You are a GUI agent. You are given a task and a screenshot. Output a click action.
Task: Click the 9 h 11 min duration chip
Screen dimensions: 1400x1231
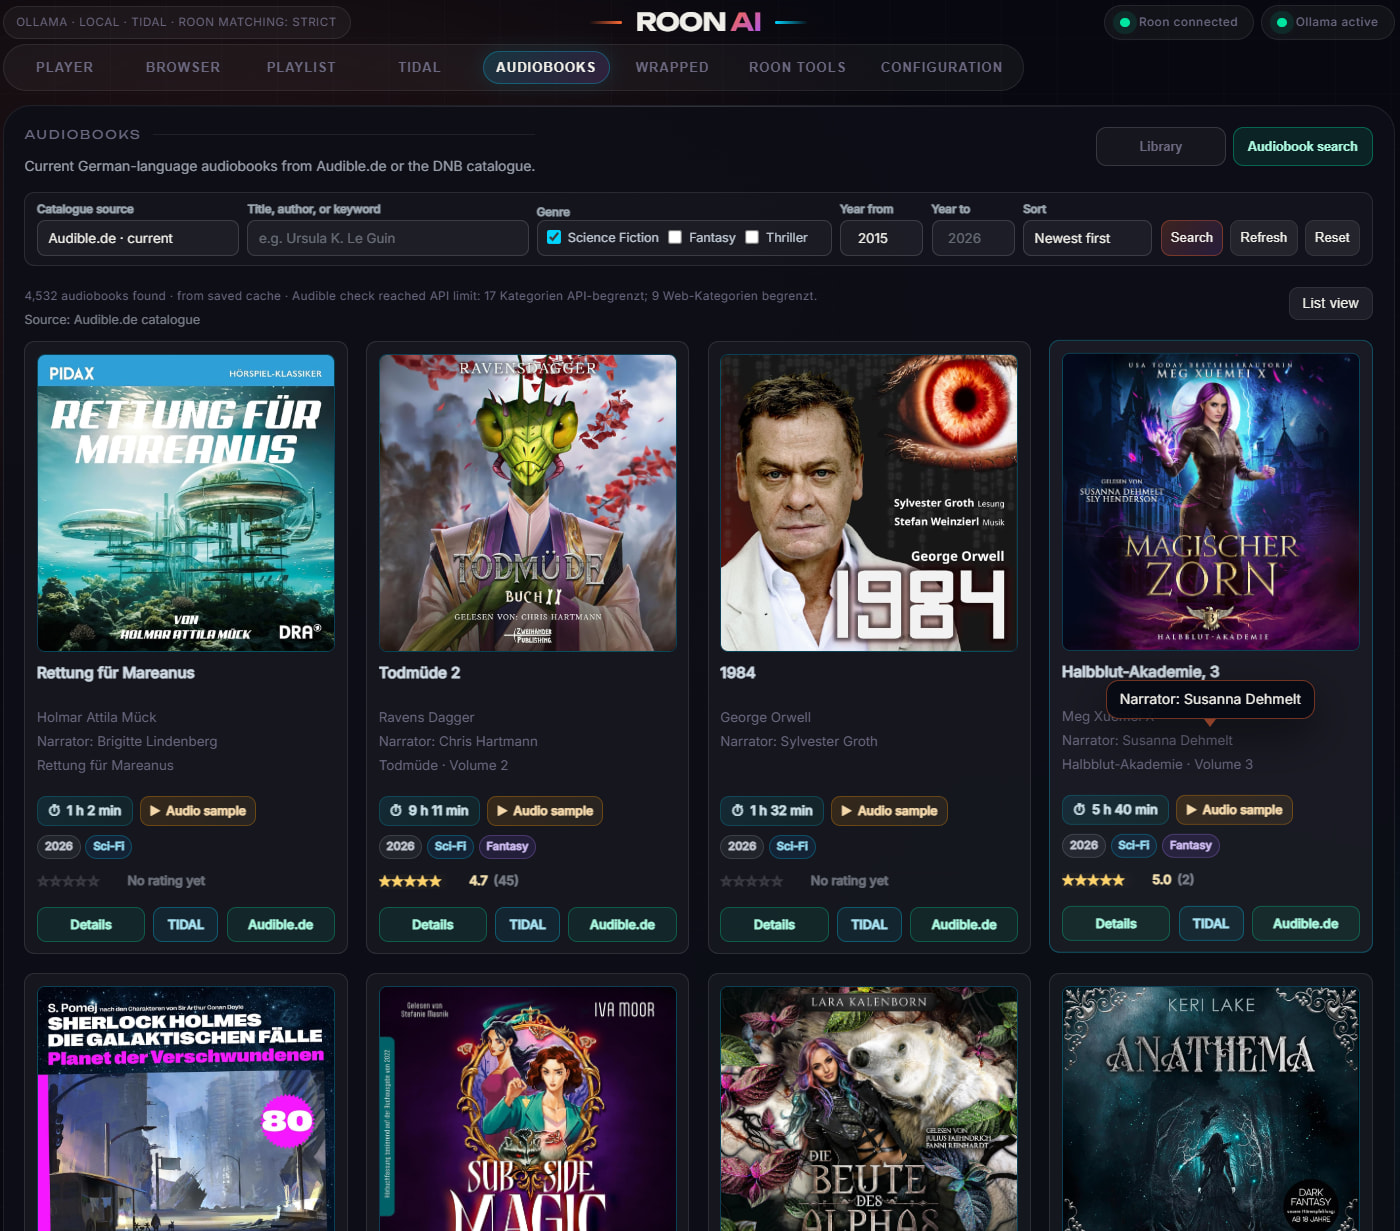click(429, 811)
